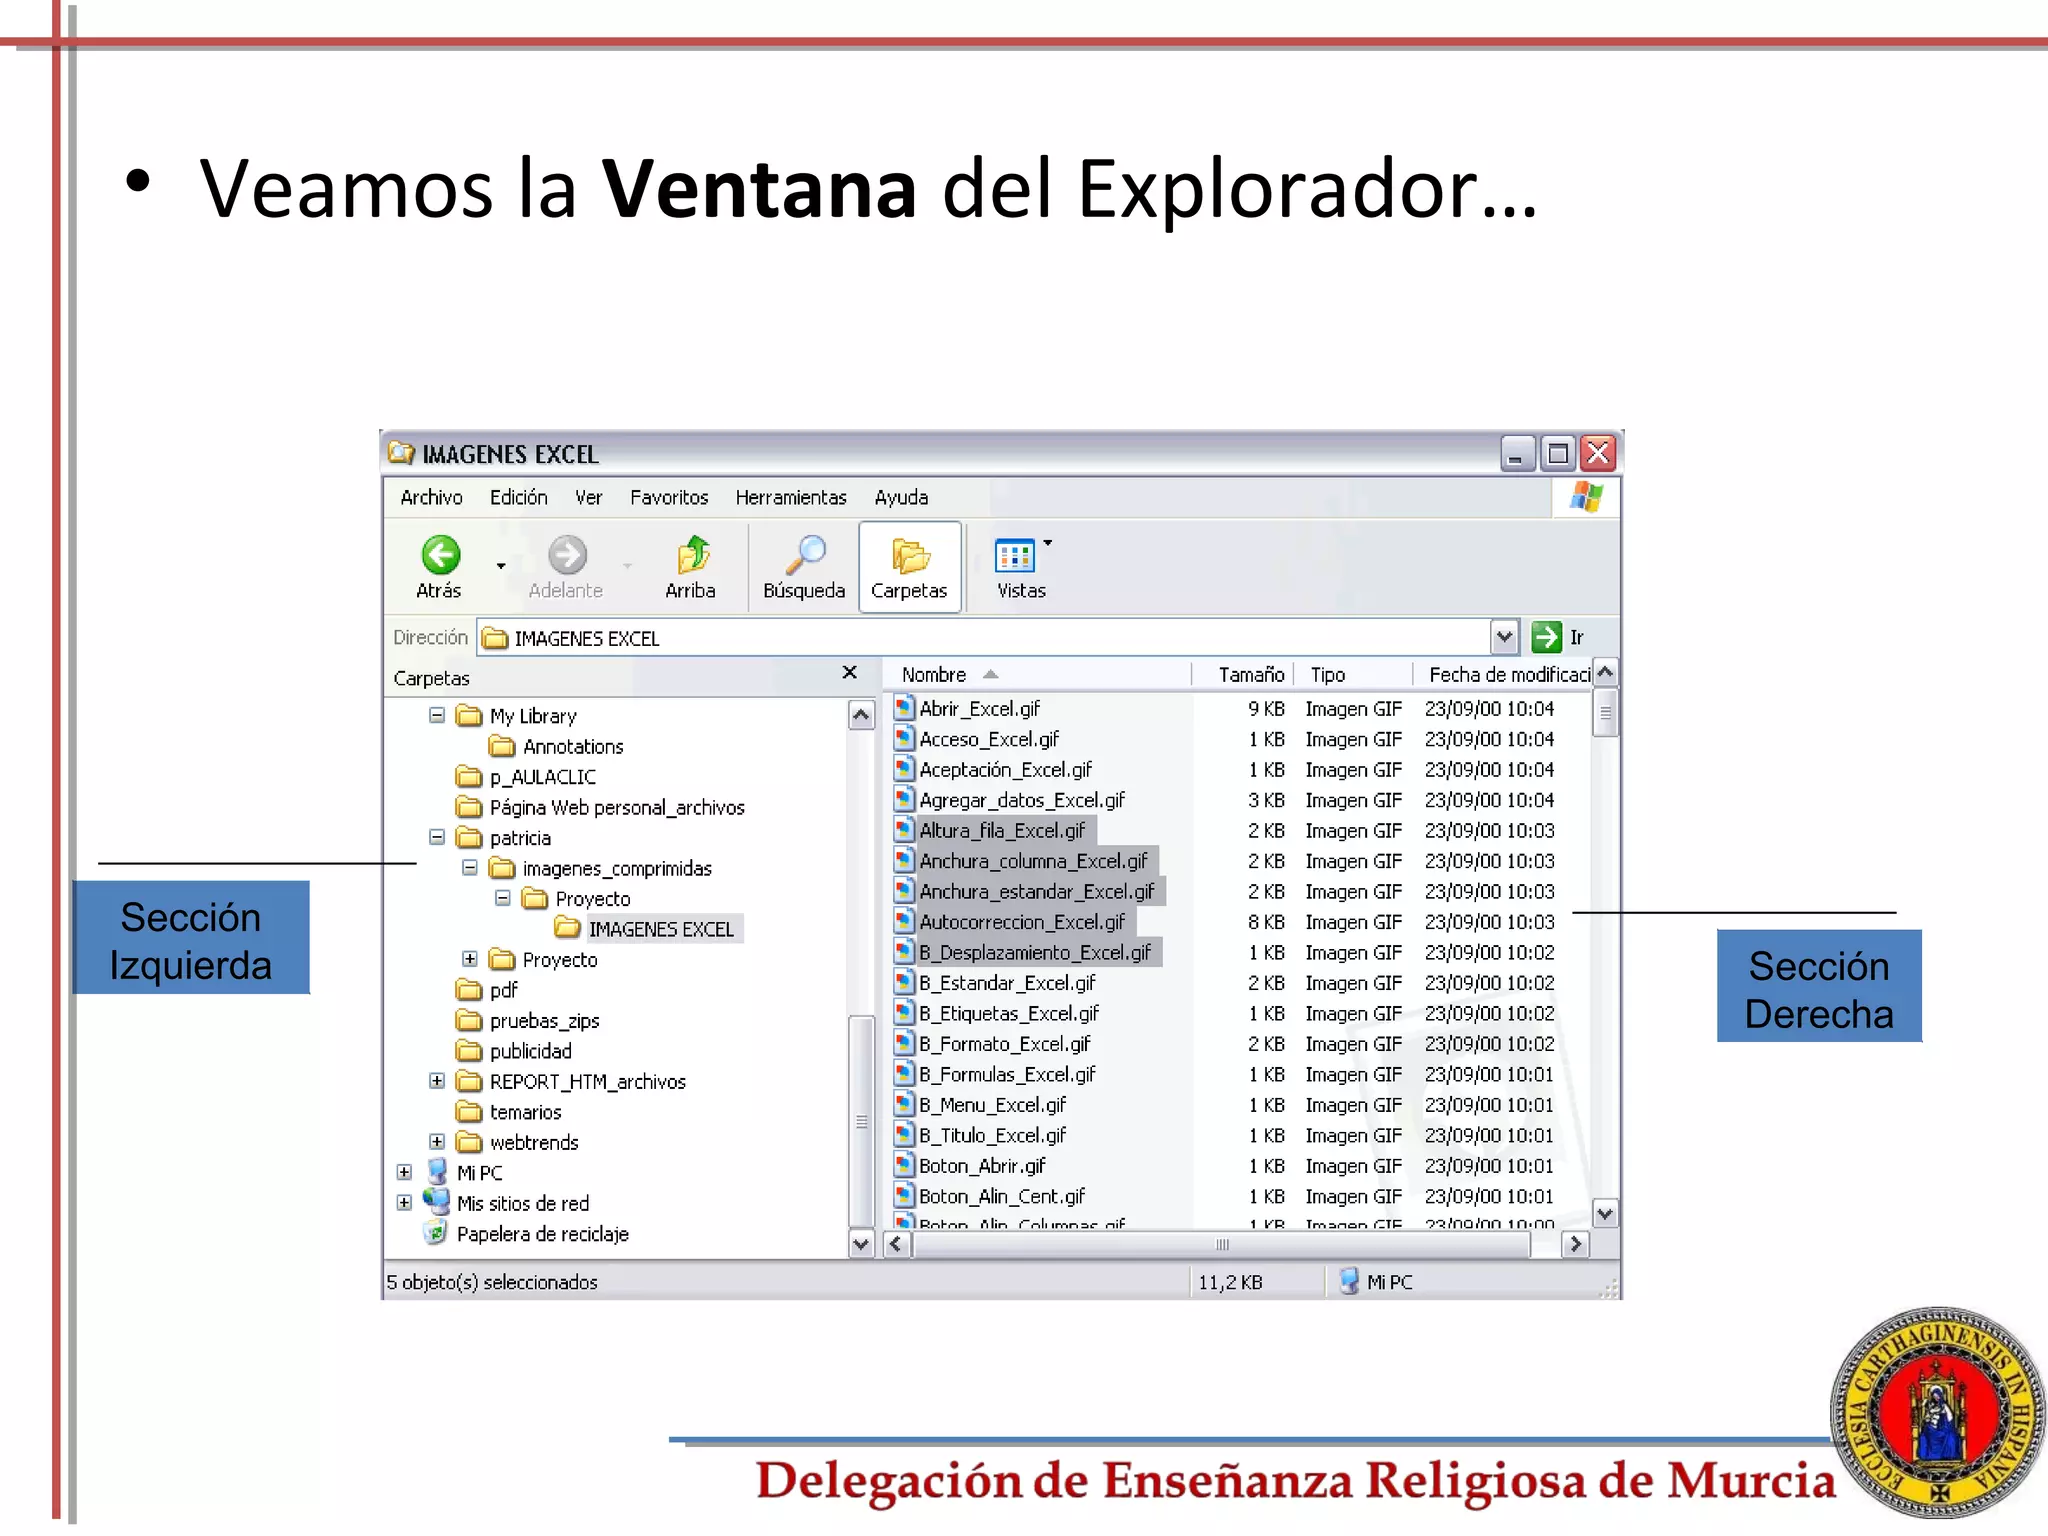Open the Vistas view options

tap(1015, 567)
